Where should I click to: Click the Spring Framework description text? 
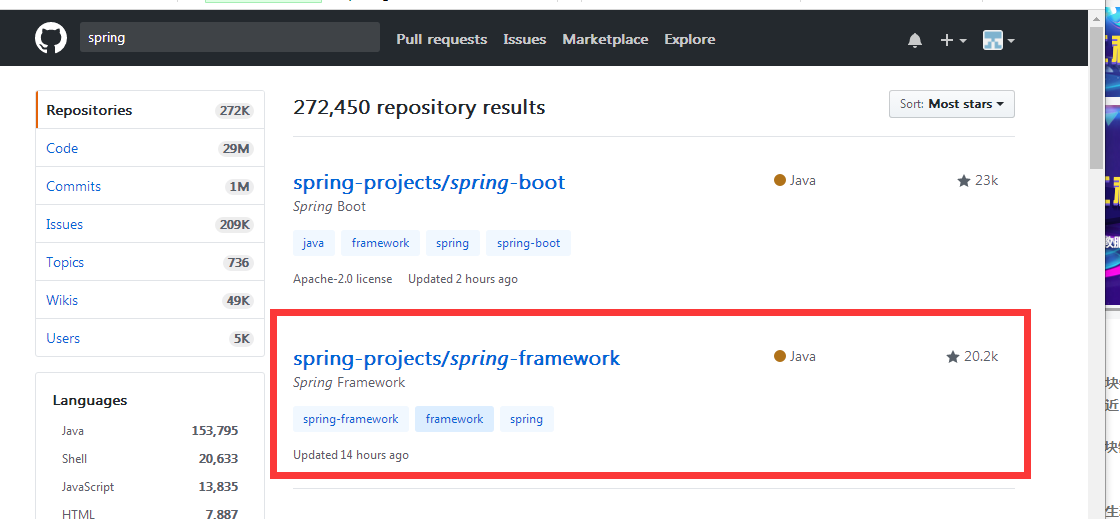click(349, 383)
